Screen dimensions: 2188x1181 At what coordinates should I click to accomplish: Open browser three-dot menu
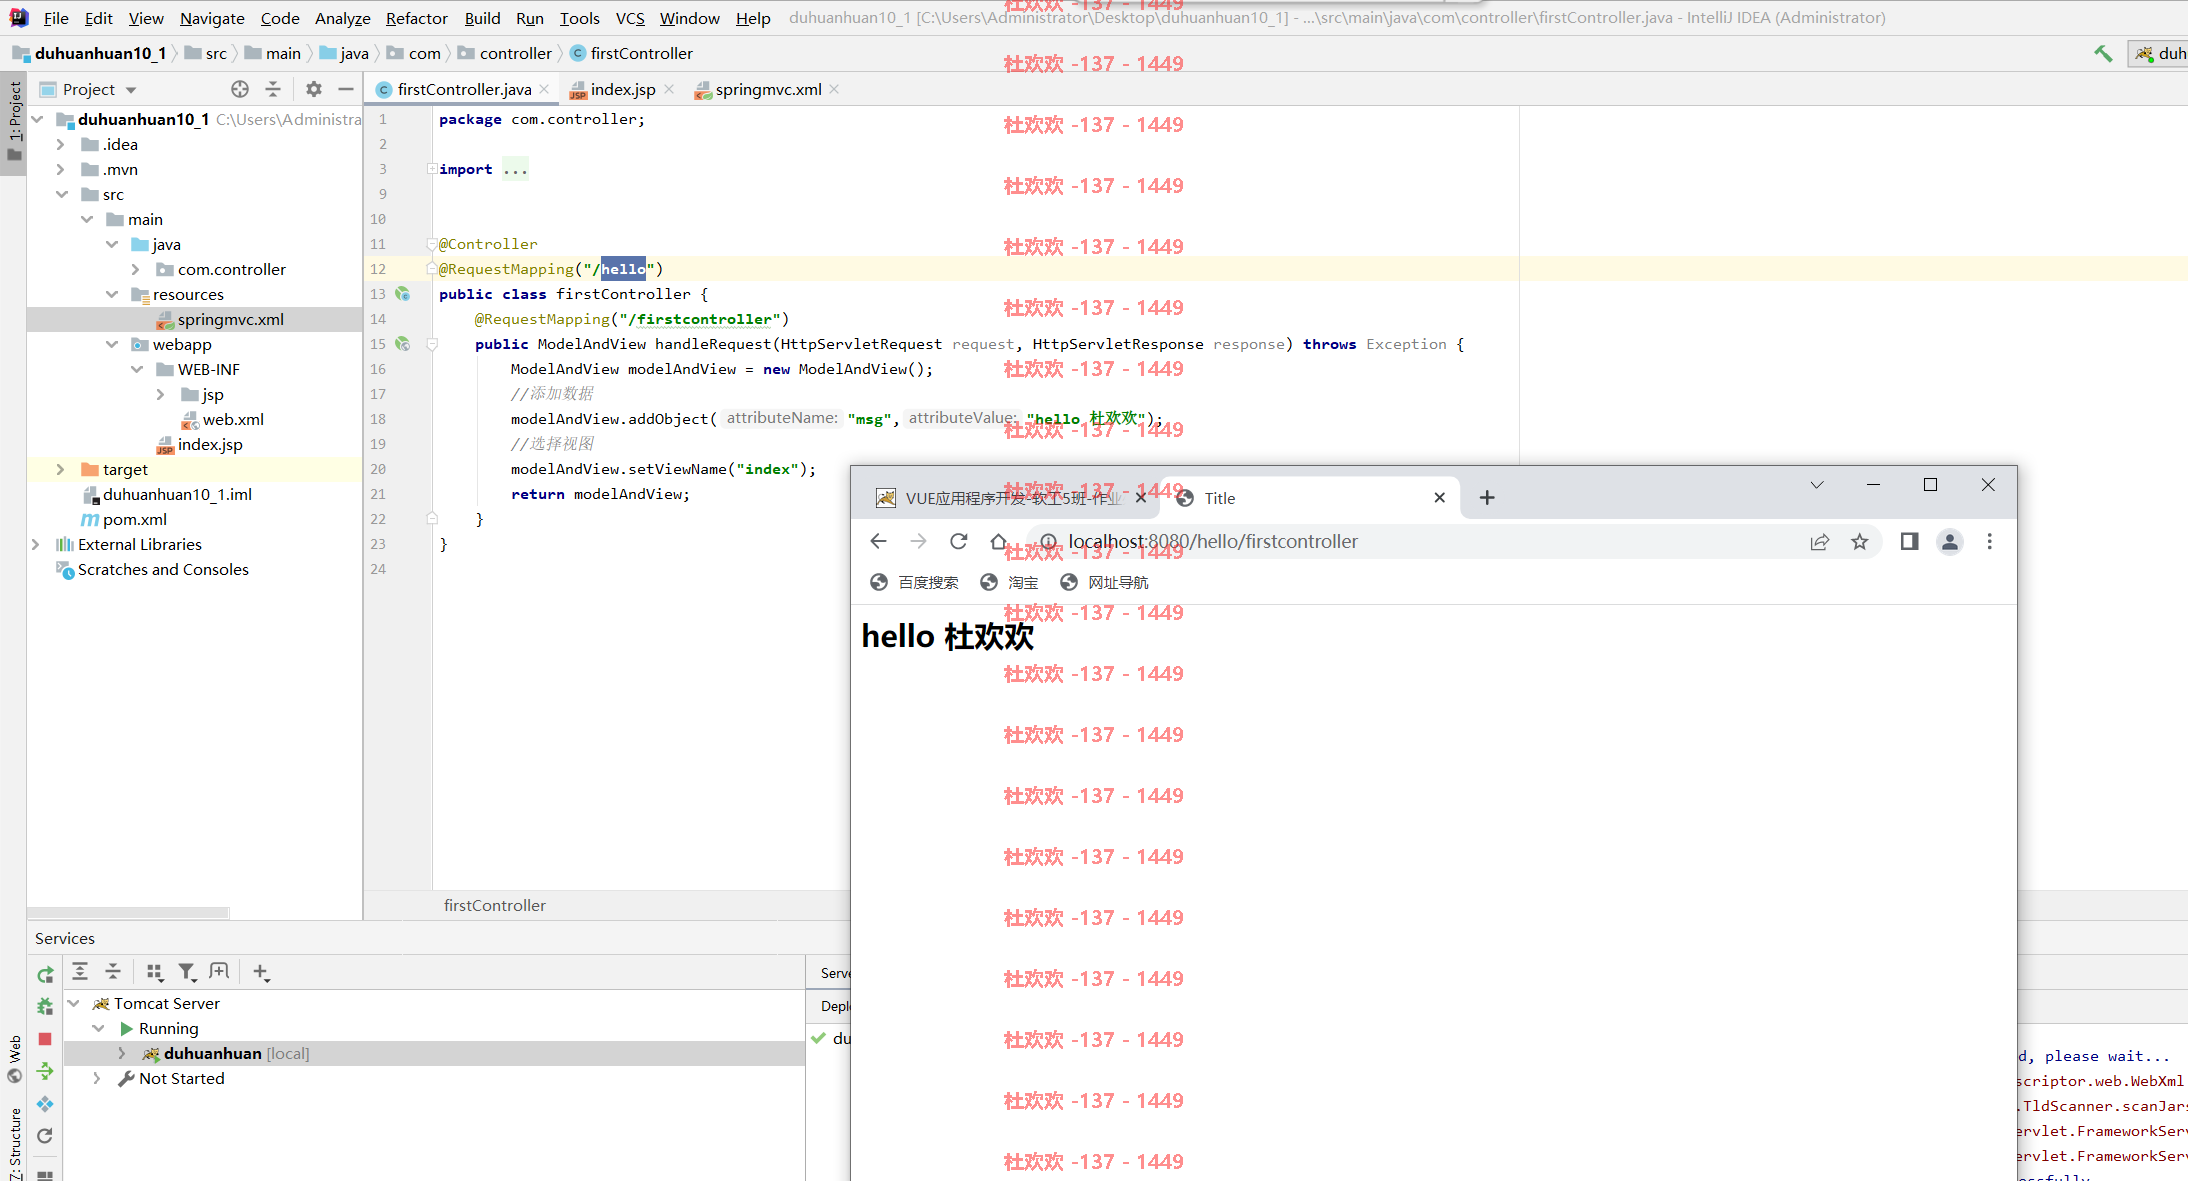1989,541
